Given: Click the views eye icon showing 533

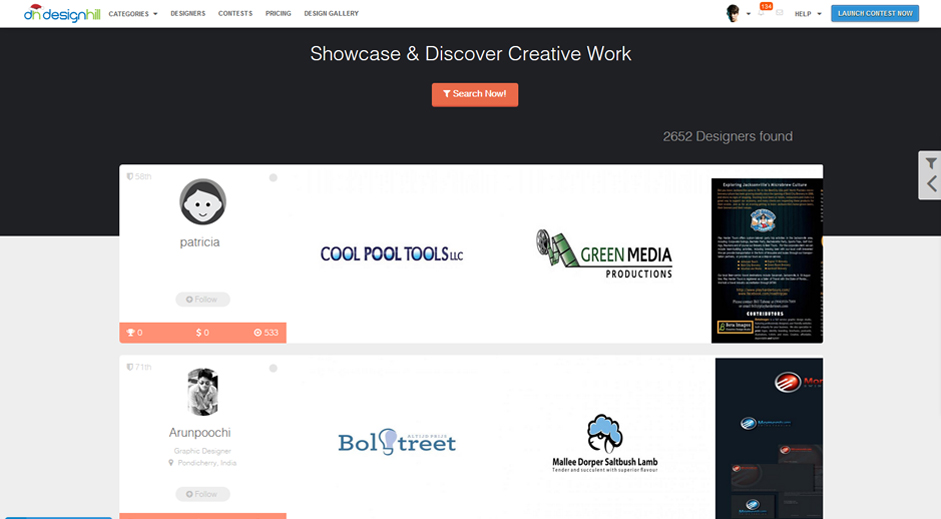Looking at the screenshot, I should coord(258,332).
